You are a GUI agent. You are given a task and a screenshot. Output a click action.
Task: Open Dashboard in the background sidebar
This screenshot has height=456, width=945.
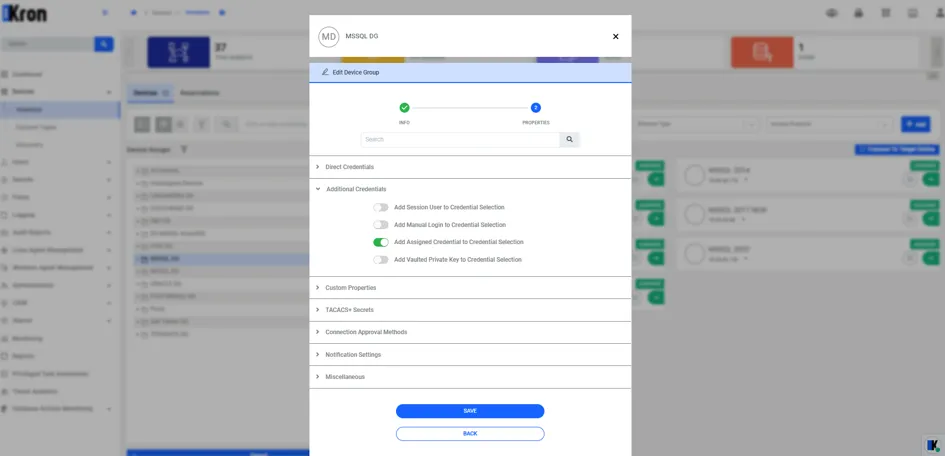click(27, 75)
